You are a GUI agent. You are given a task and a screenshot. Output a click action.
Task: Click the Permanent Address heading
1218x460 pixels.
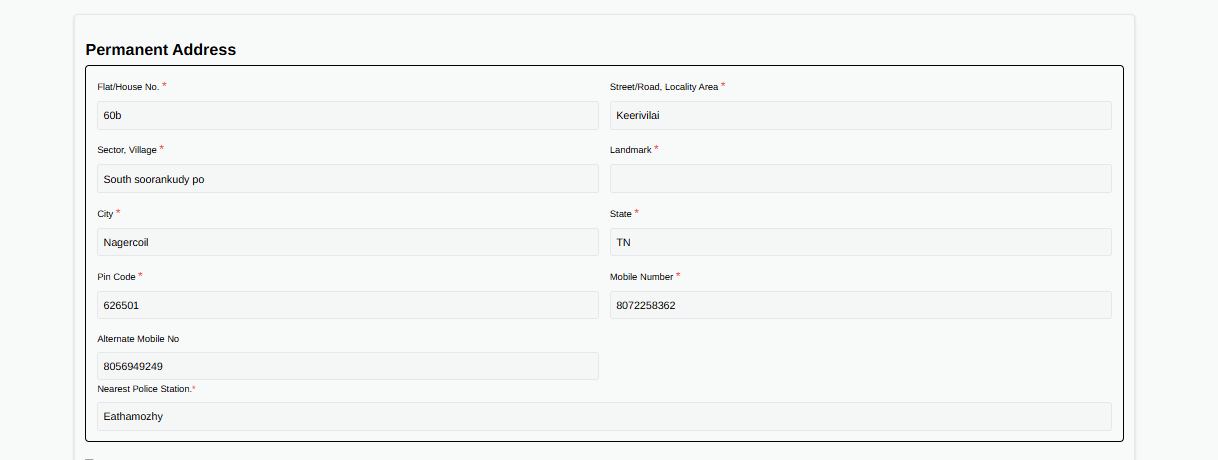coord(161,49)
